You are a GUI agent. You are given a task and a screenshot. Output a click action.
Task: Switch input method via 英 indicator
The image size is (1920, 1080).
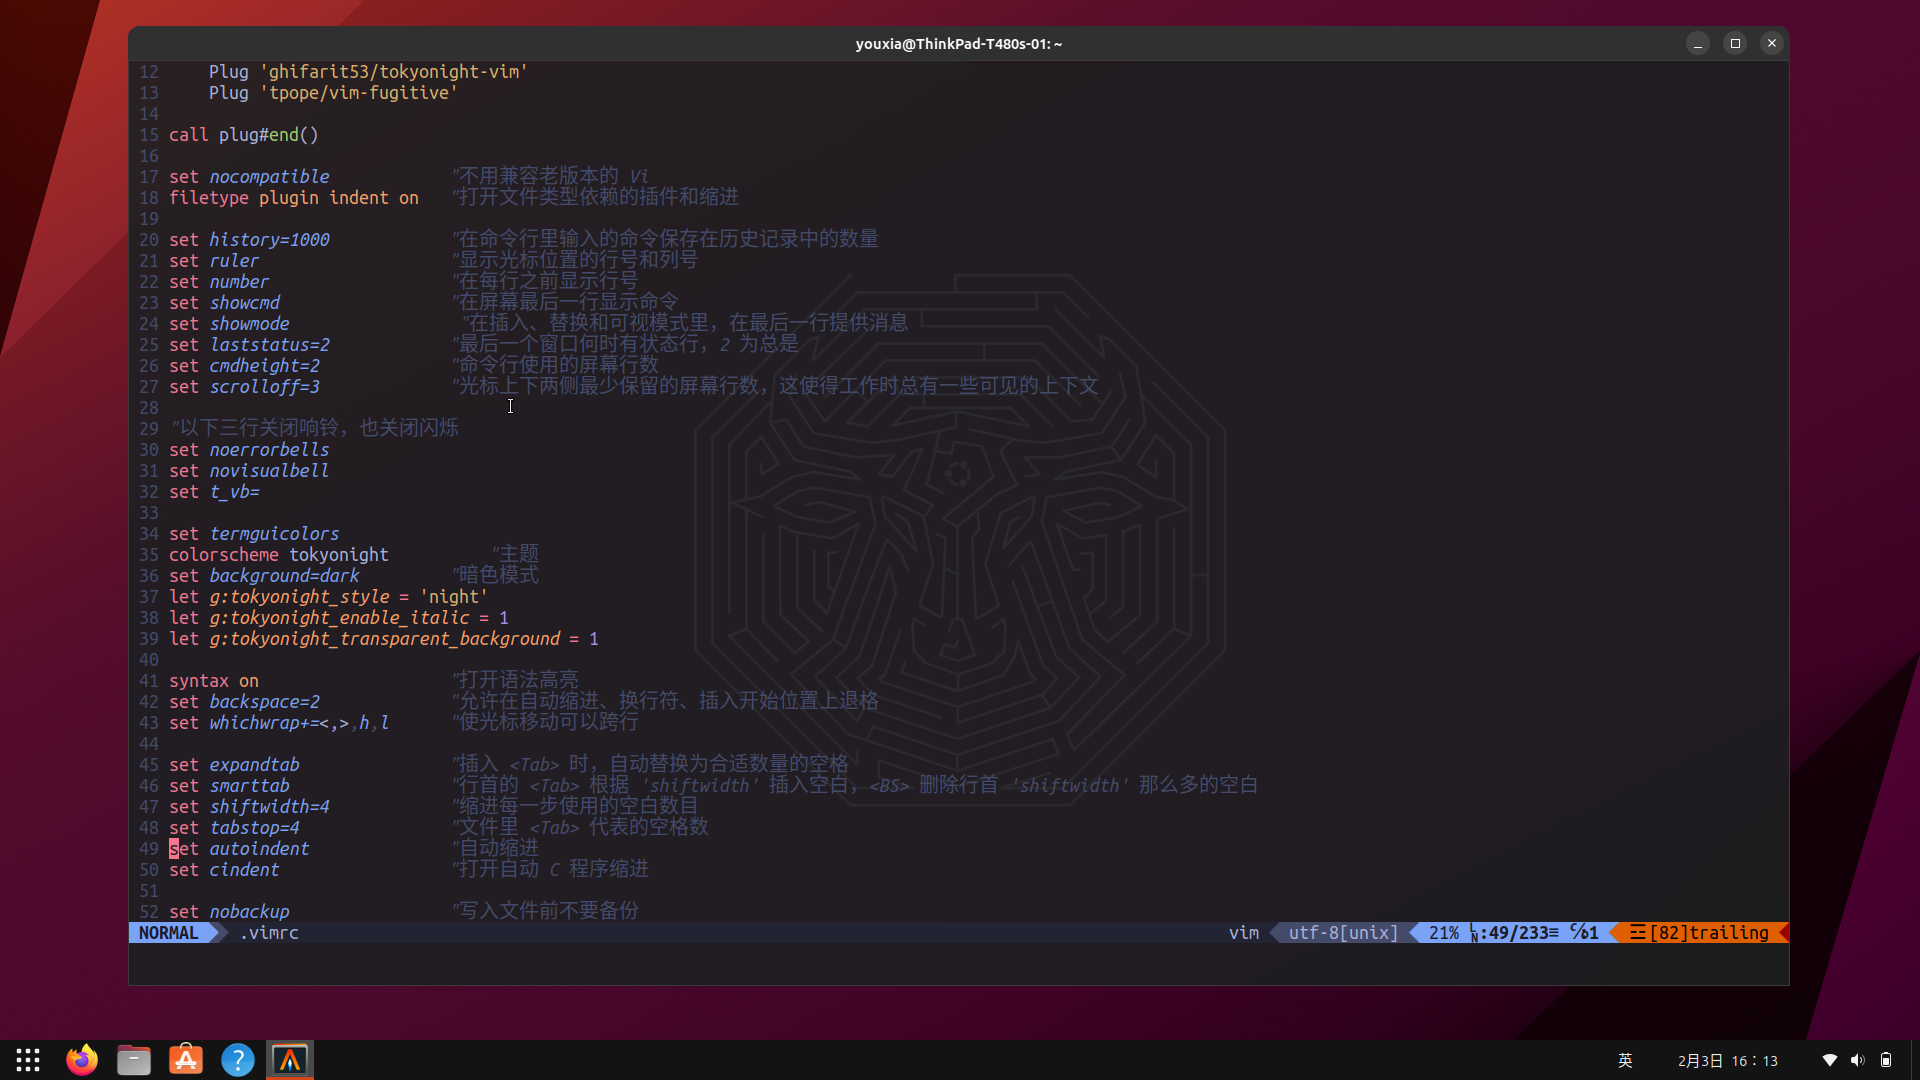point(1625,1060)
